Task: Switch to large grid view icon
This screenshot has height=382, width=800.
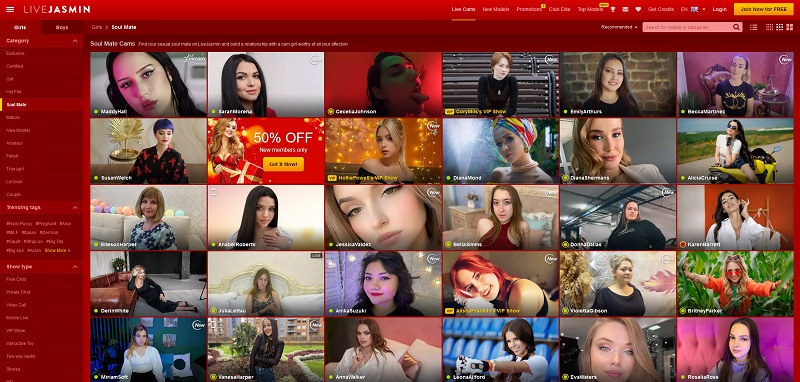Action: 789,27
